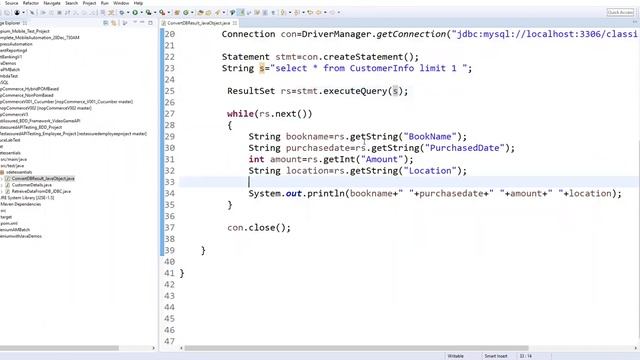Click the Coverage launch icon in toolbar
The height and width of the screenshot is (360, 640).
[149, 12]
